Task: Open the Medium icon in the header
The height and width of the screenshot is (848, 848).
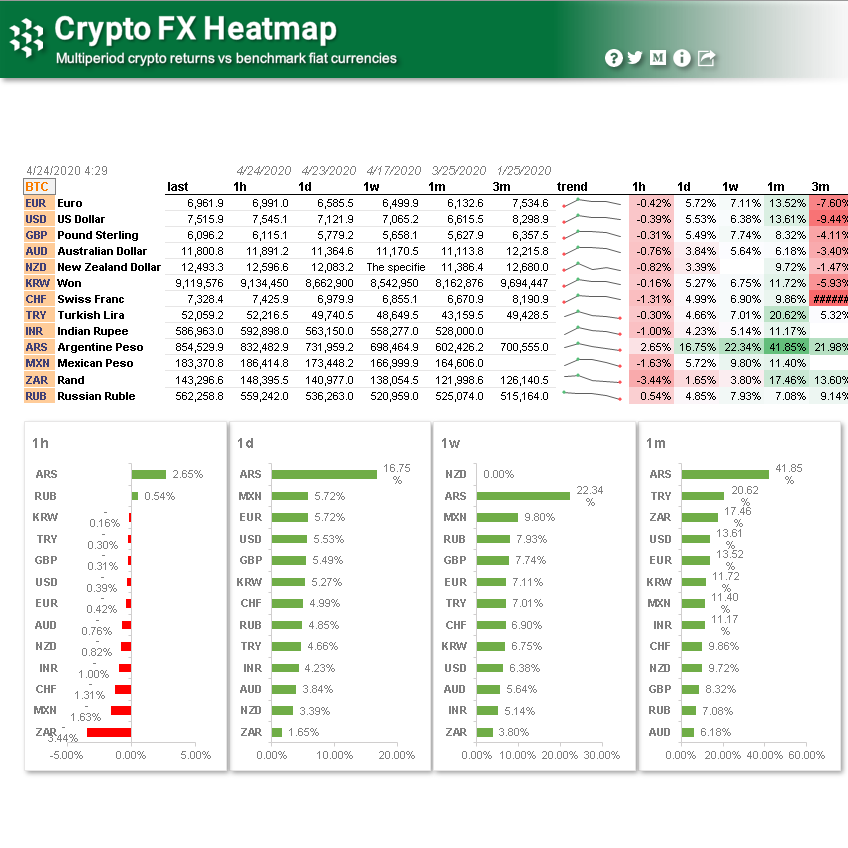Action: coord(658,58)
